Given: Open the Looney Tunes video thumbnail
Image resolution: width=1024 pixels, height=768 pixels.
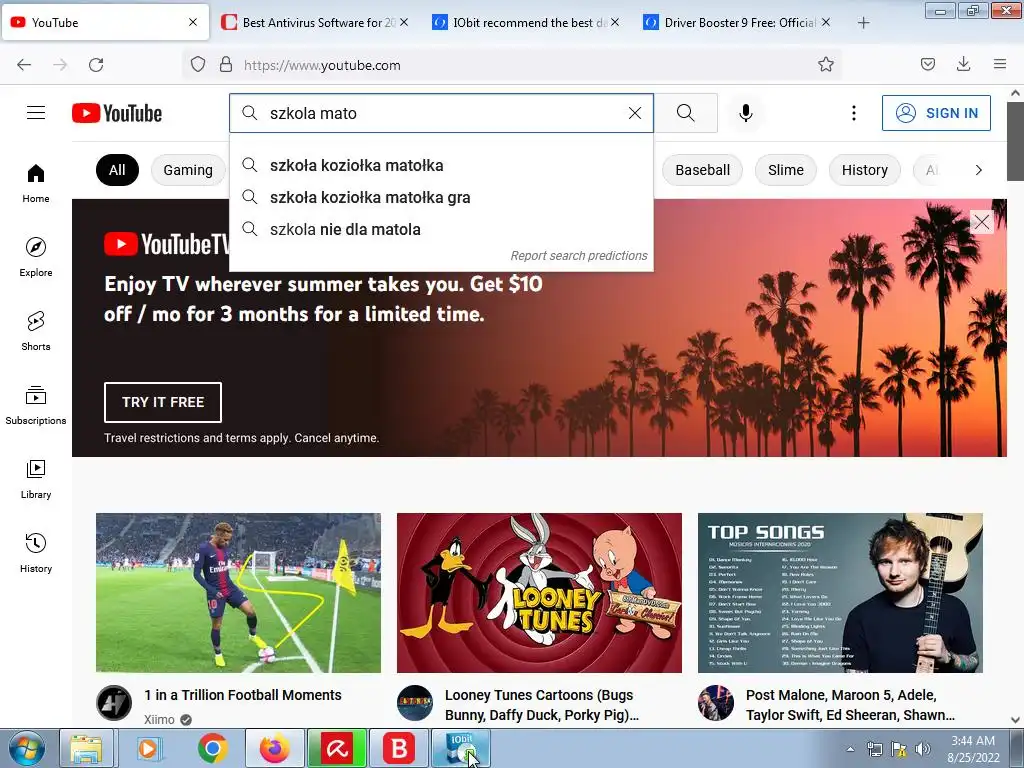Looking at the screenshot, I should tap(539, 592).
